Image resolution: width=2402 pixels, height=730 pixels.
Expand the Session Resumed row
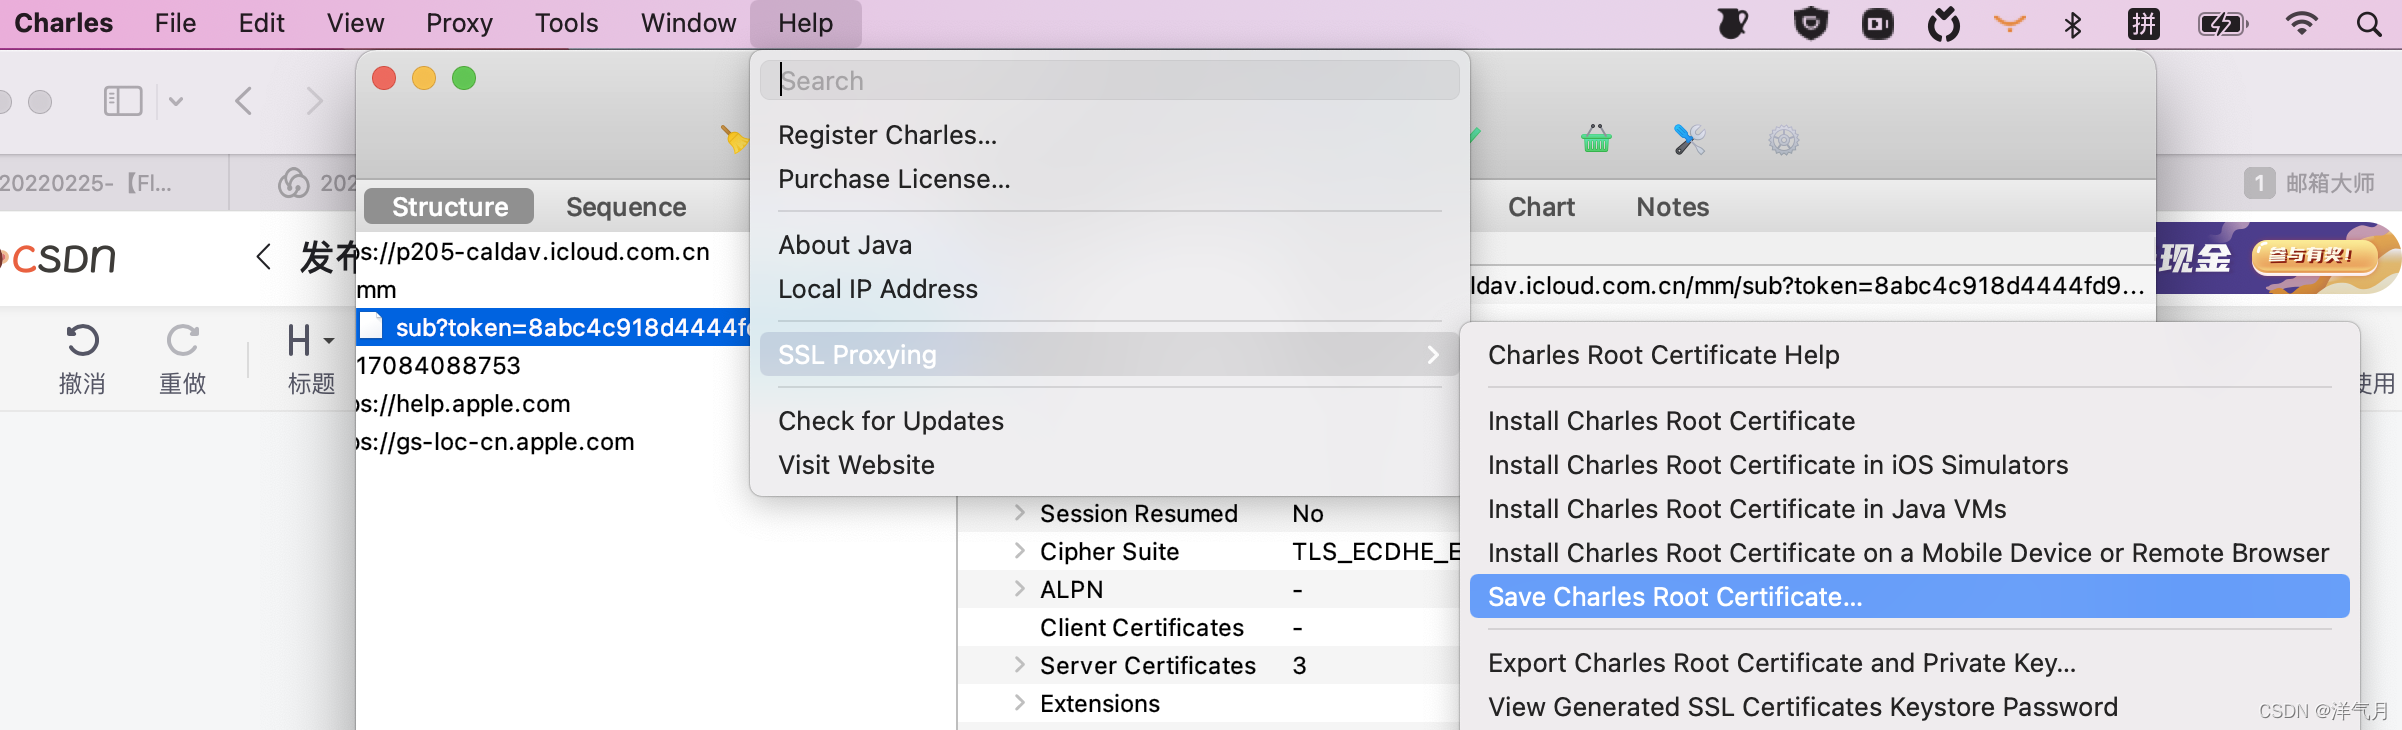[x=1019, y=512]
